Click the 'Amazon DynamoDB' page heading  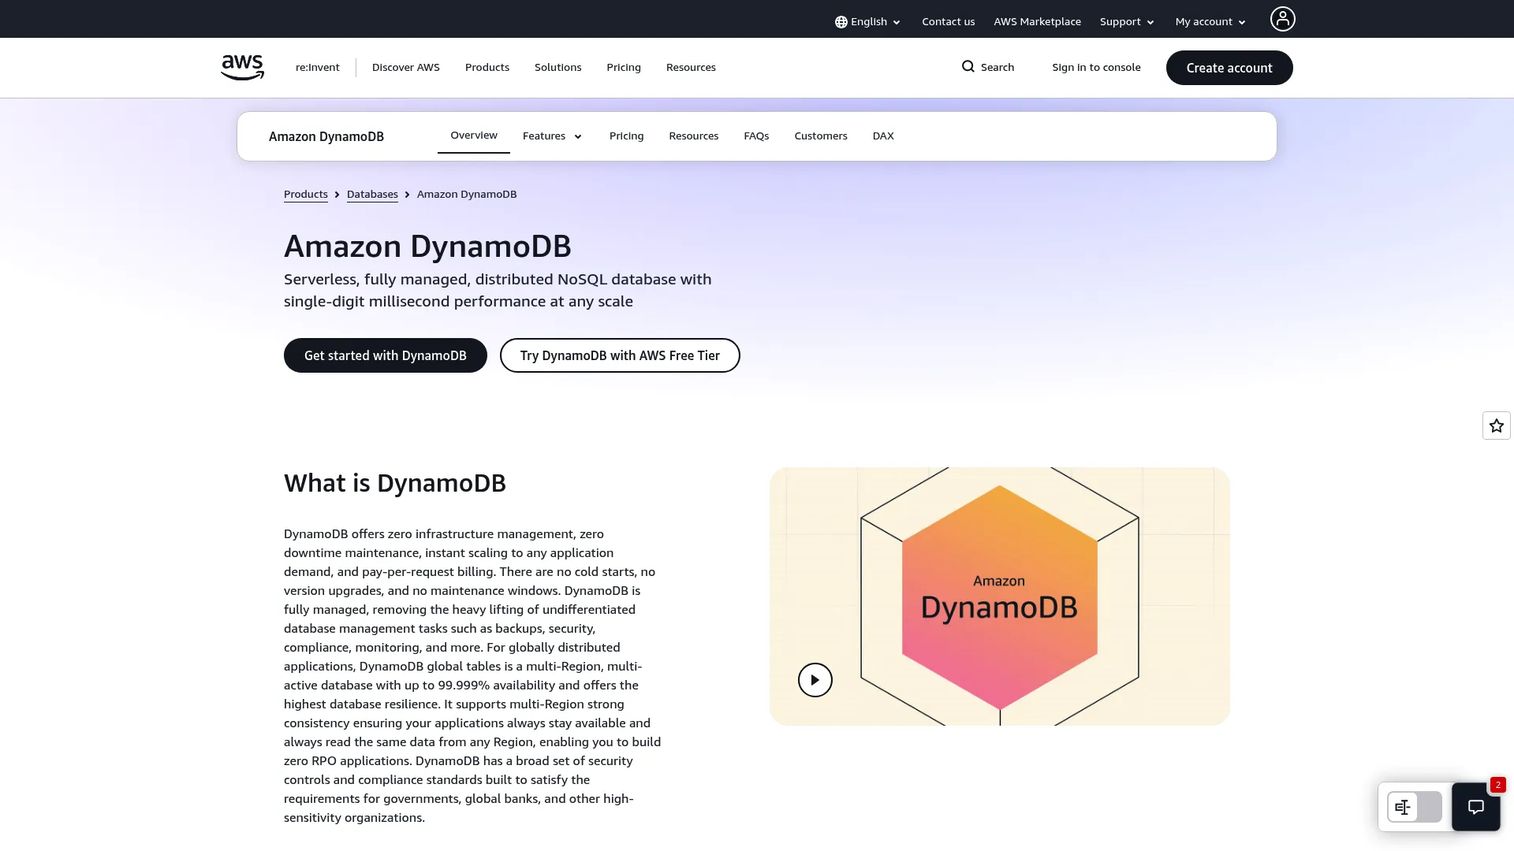tap(428, 246)
